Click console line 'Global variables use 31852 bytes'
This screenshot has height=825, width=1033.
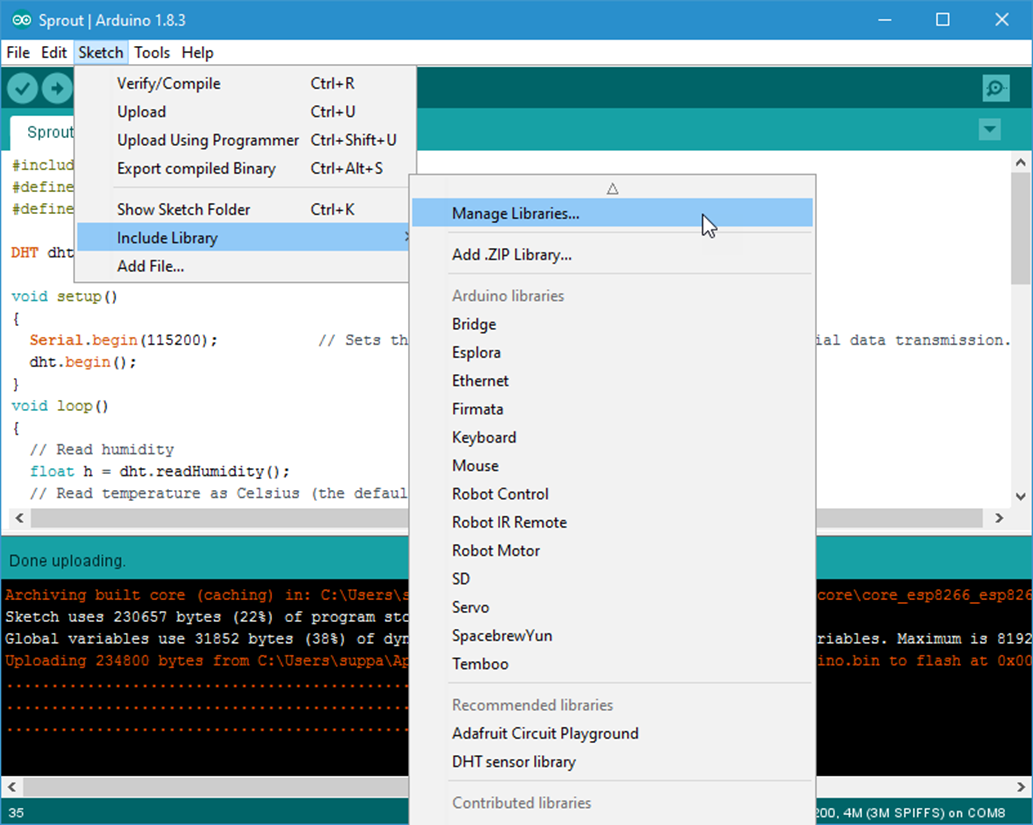[x=207, y=639]
